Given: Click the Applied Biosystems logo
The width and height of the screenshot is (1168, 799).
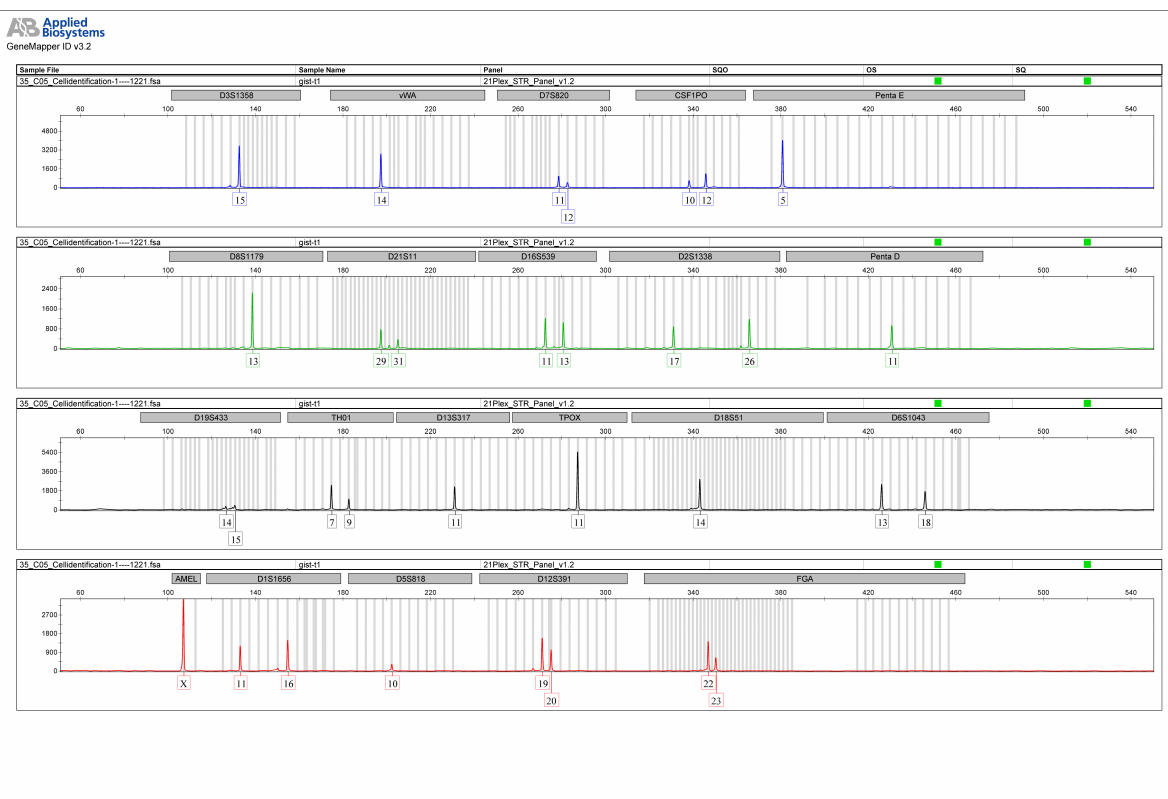Looking at the screenshot, I should 56,28.
